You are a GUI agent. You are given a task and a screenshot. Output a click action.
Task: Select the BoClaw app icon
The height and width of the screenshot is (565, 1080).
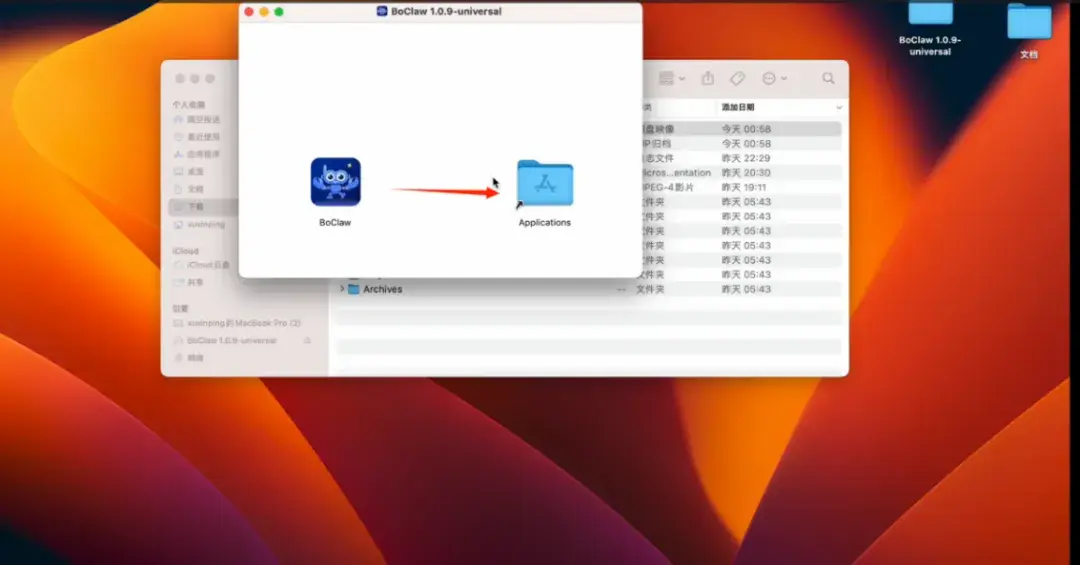[x=335, y=182]
